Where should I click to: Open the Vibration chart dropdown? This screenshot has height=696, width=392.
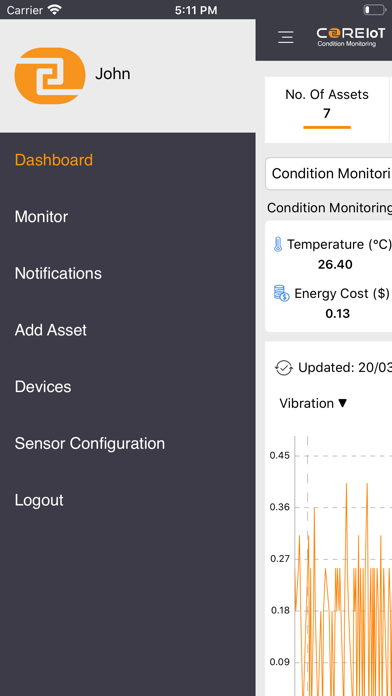(x=313, y=403)
